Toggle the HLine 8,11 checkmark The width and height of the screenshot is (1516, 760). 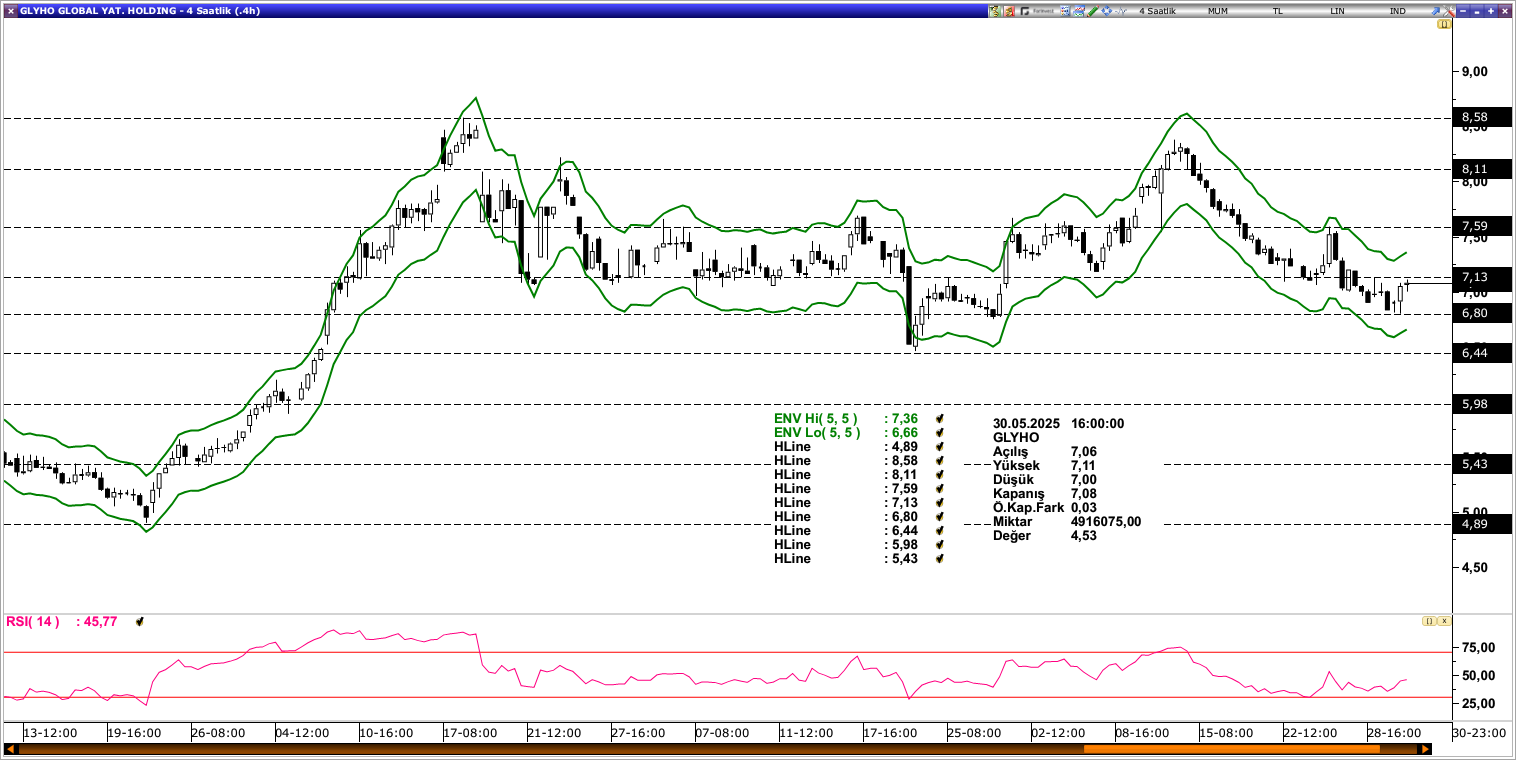[940, 475]
